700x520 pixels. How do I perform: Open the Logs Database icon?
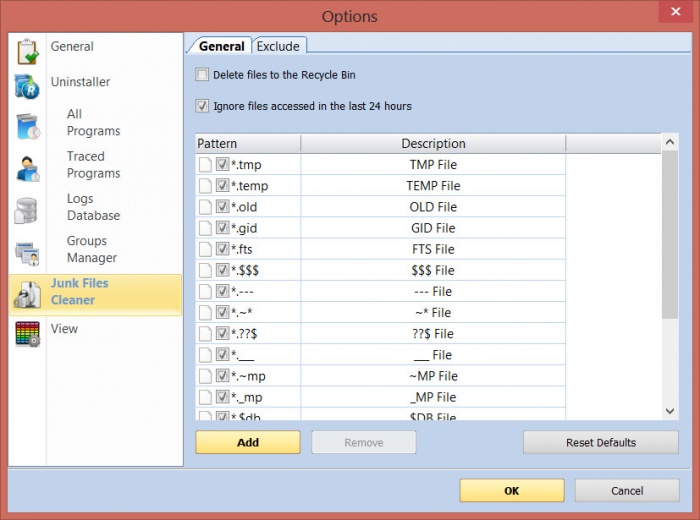[27, 210]
